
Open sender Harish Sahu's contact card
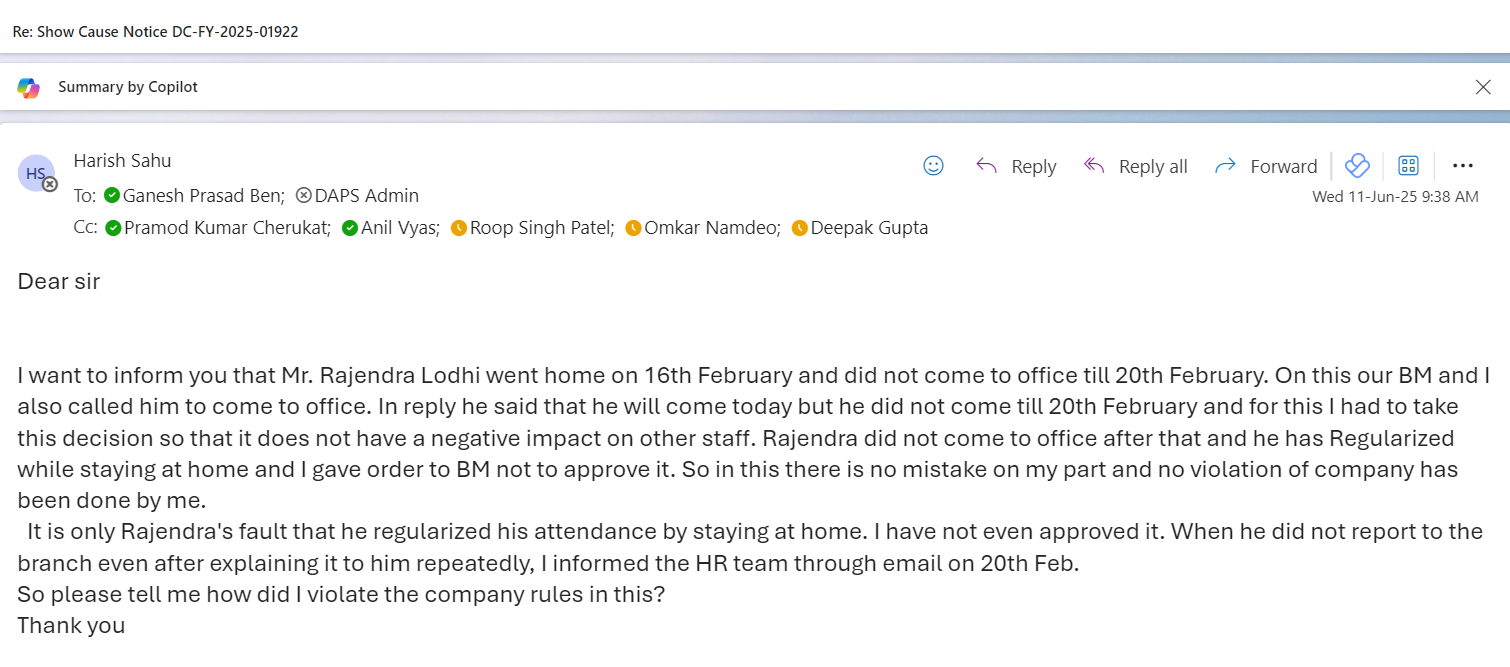122,160
